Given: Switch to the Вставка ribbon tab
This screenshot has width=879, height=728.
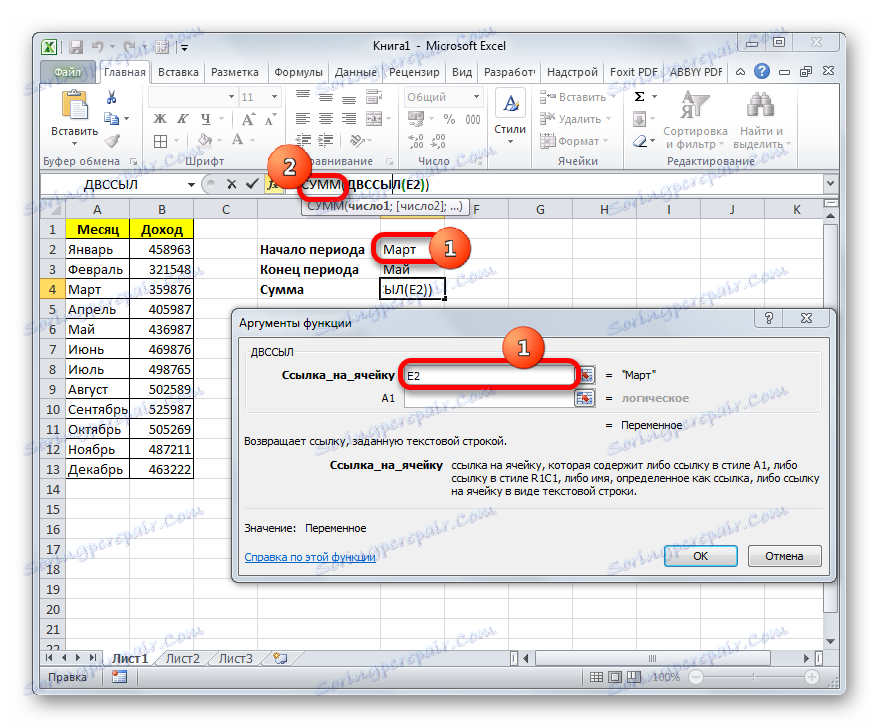Looking at the screenshot, I should (178, 72).
